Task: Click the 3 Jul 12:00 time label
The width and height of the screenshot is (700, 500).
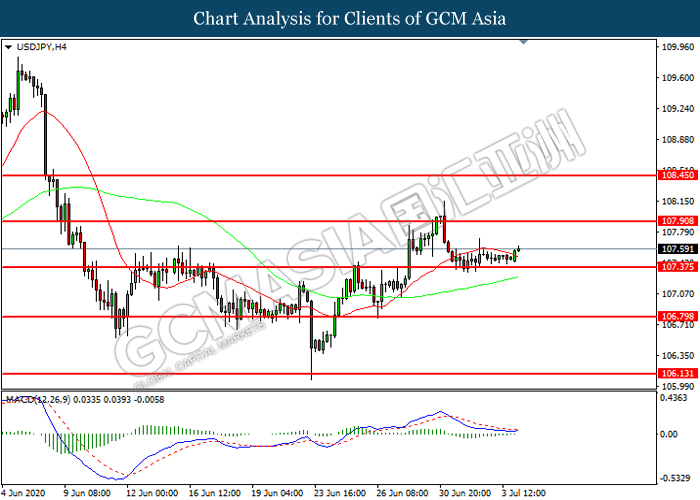Action: [x=524, y=493]
